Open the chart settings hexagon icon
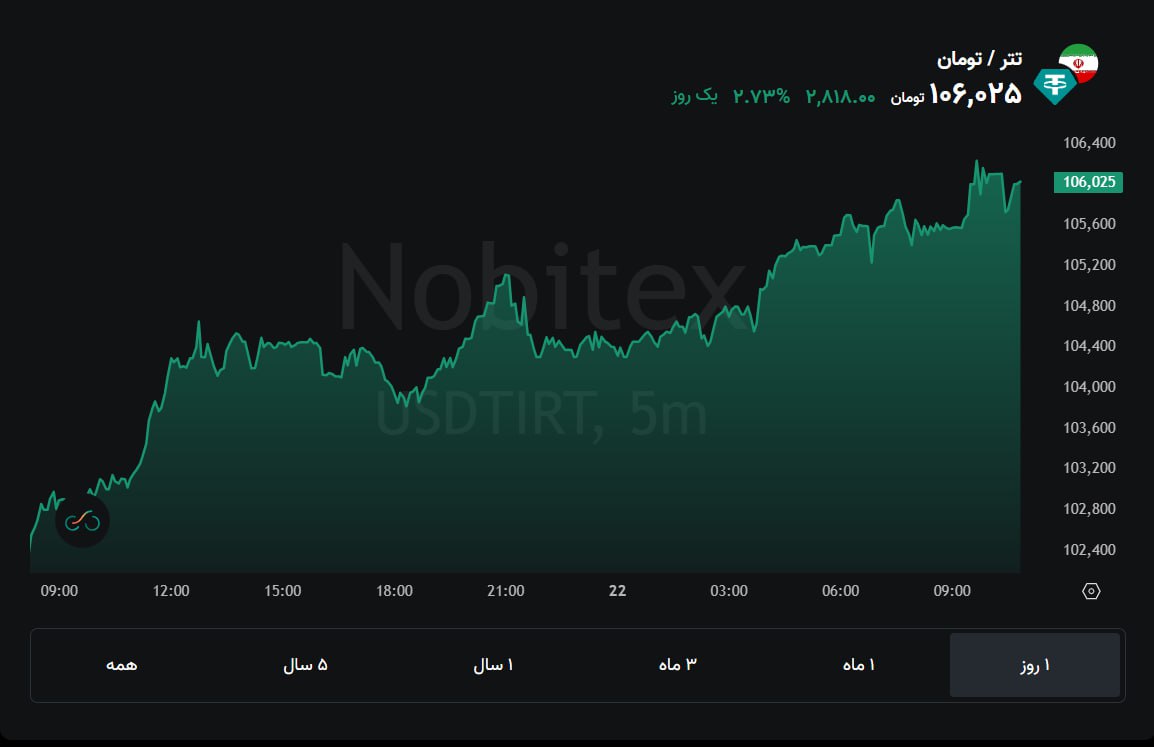The width and height of the screenshot is (1154, 747). tap(1091, 591)
